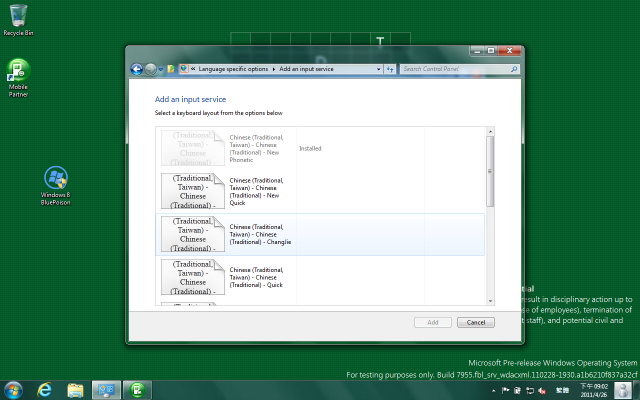Viewport: 640px width, 400px height.
Task: Launch Internet Explorer from taskbar
Action: [44, 390]
